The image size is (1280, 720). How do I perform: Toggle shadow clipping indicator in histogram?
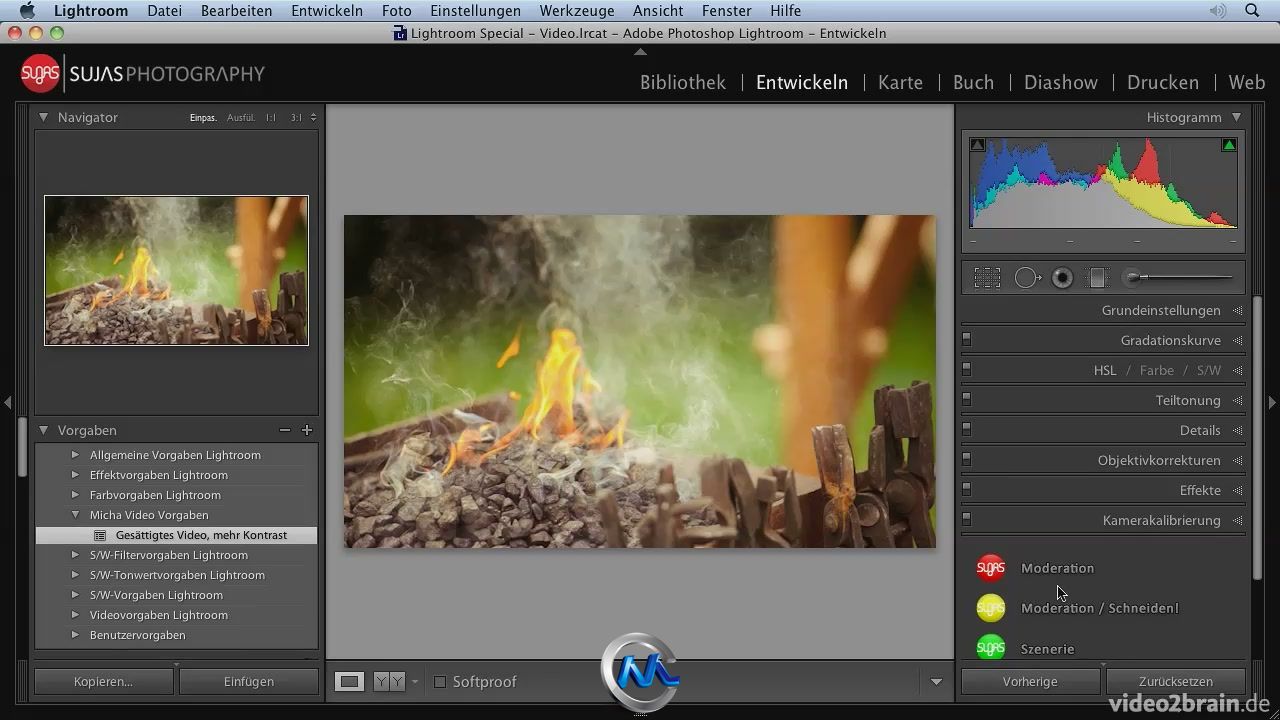pos(978,145)
